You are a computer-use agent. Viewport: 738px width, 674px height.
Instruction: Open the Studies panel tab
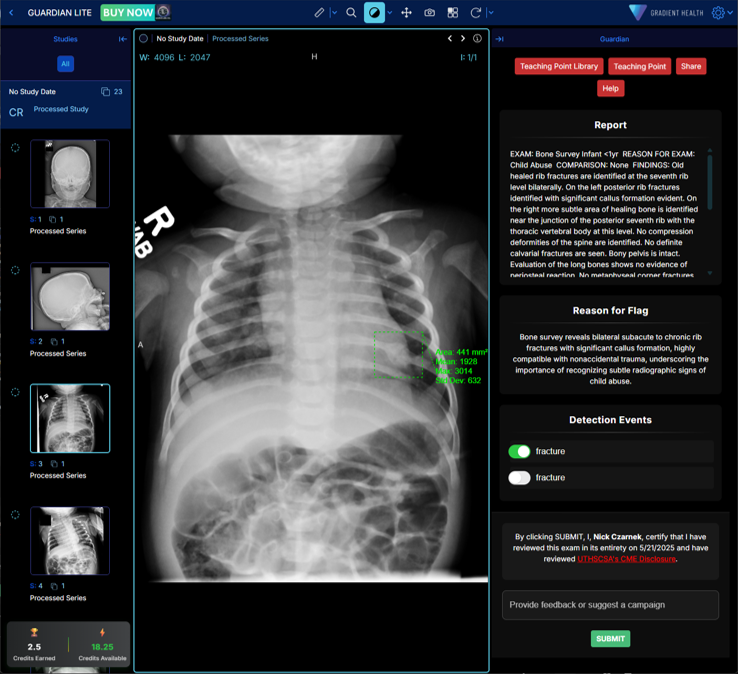(65, 39)
